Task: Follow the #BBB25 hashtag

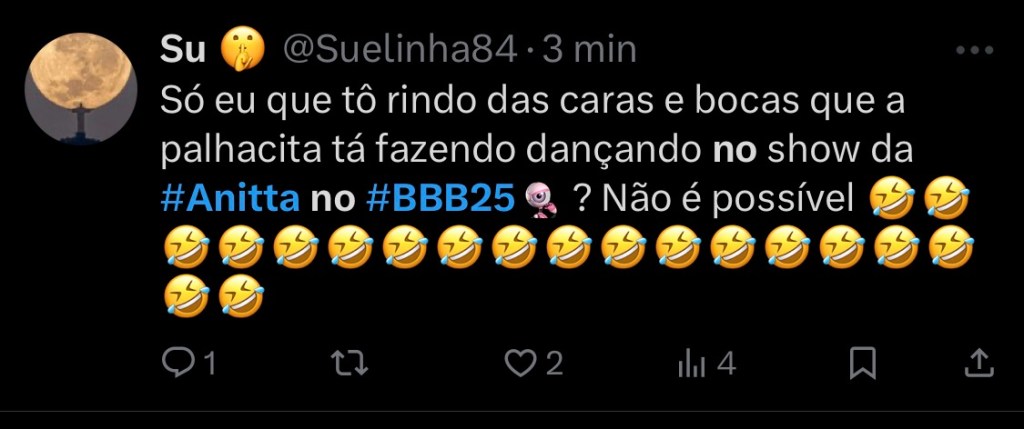Action: pos(440,200)
